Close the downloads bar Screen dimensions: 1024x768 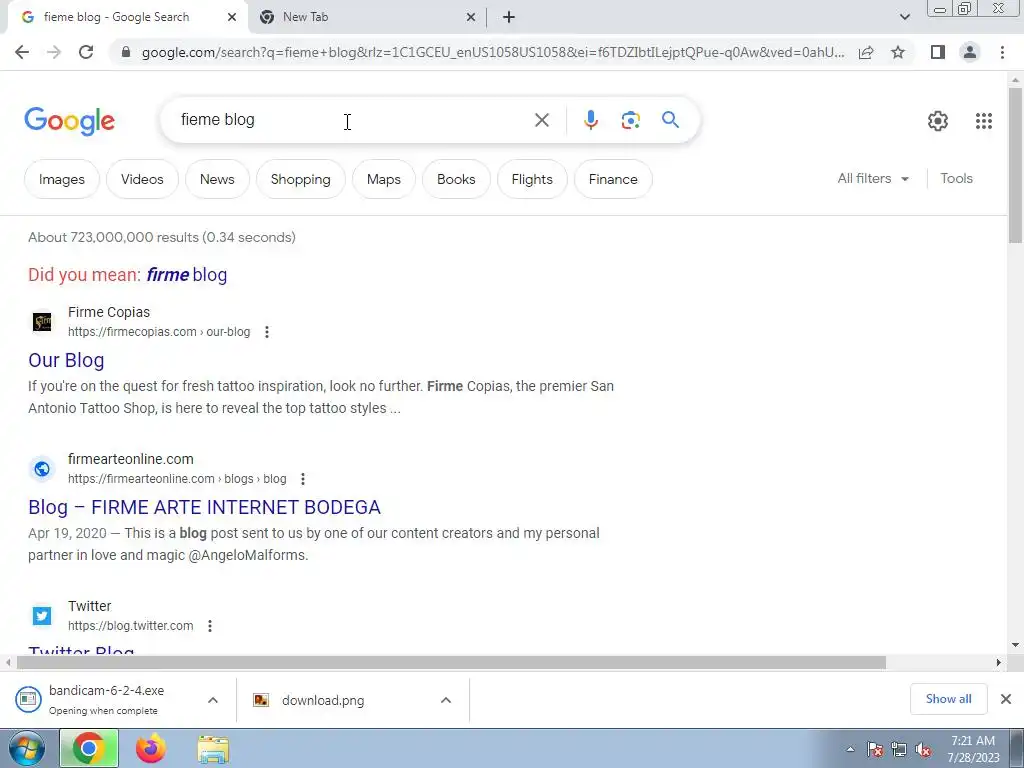pyautogui.click(x=1006, y=699)
